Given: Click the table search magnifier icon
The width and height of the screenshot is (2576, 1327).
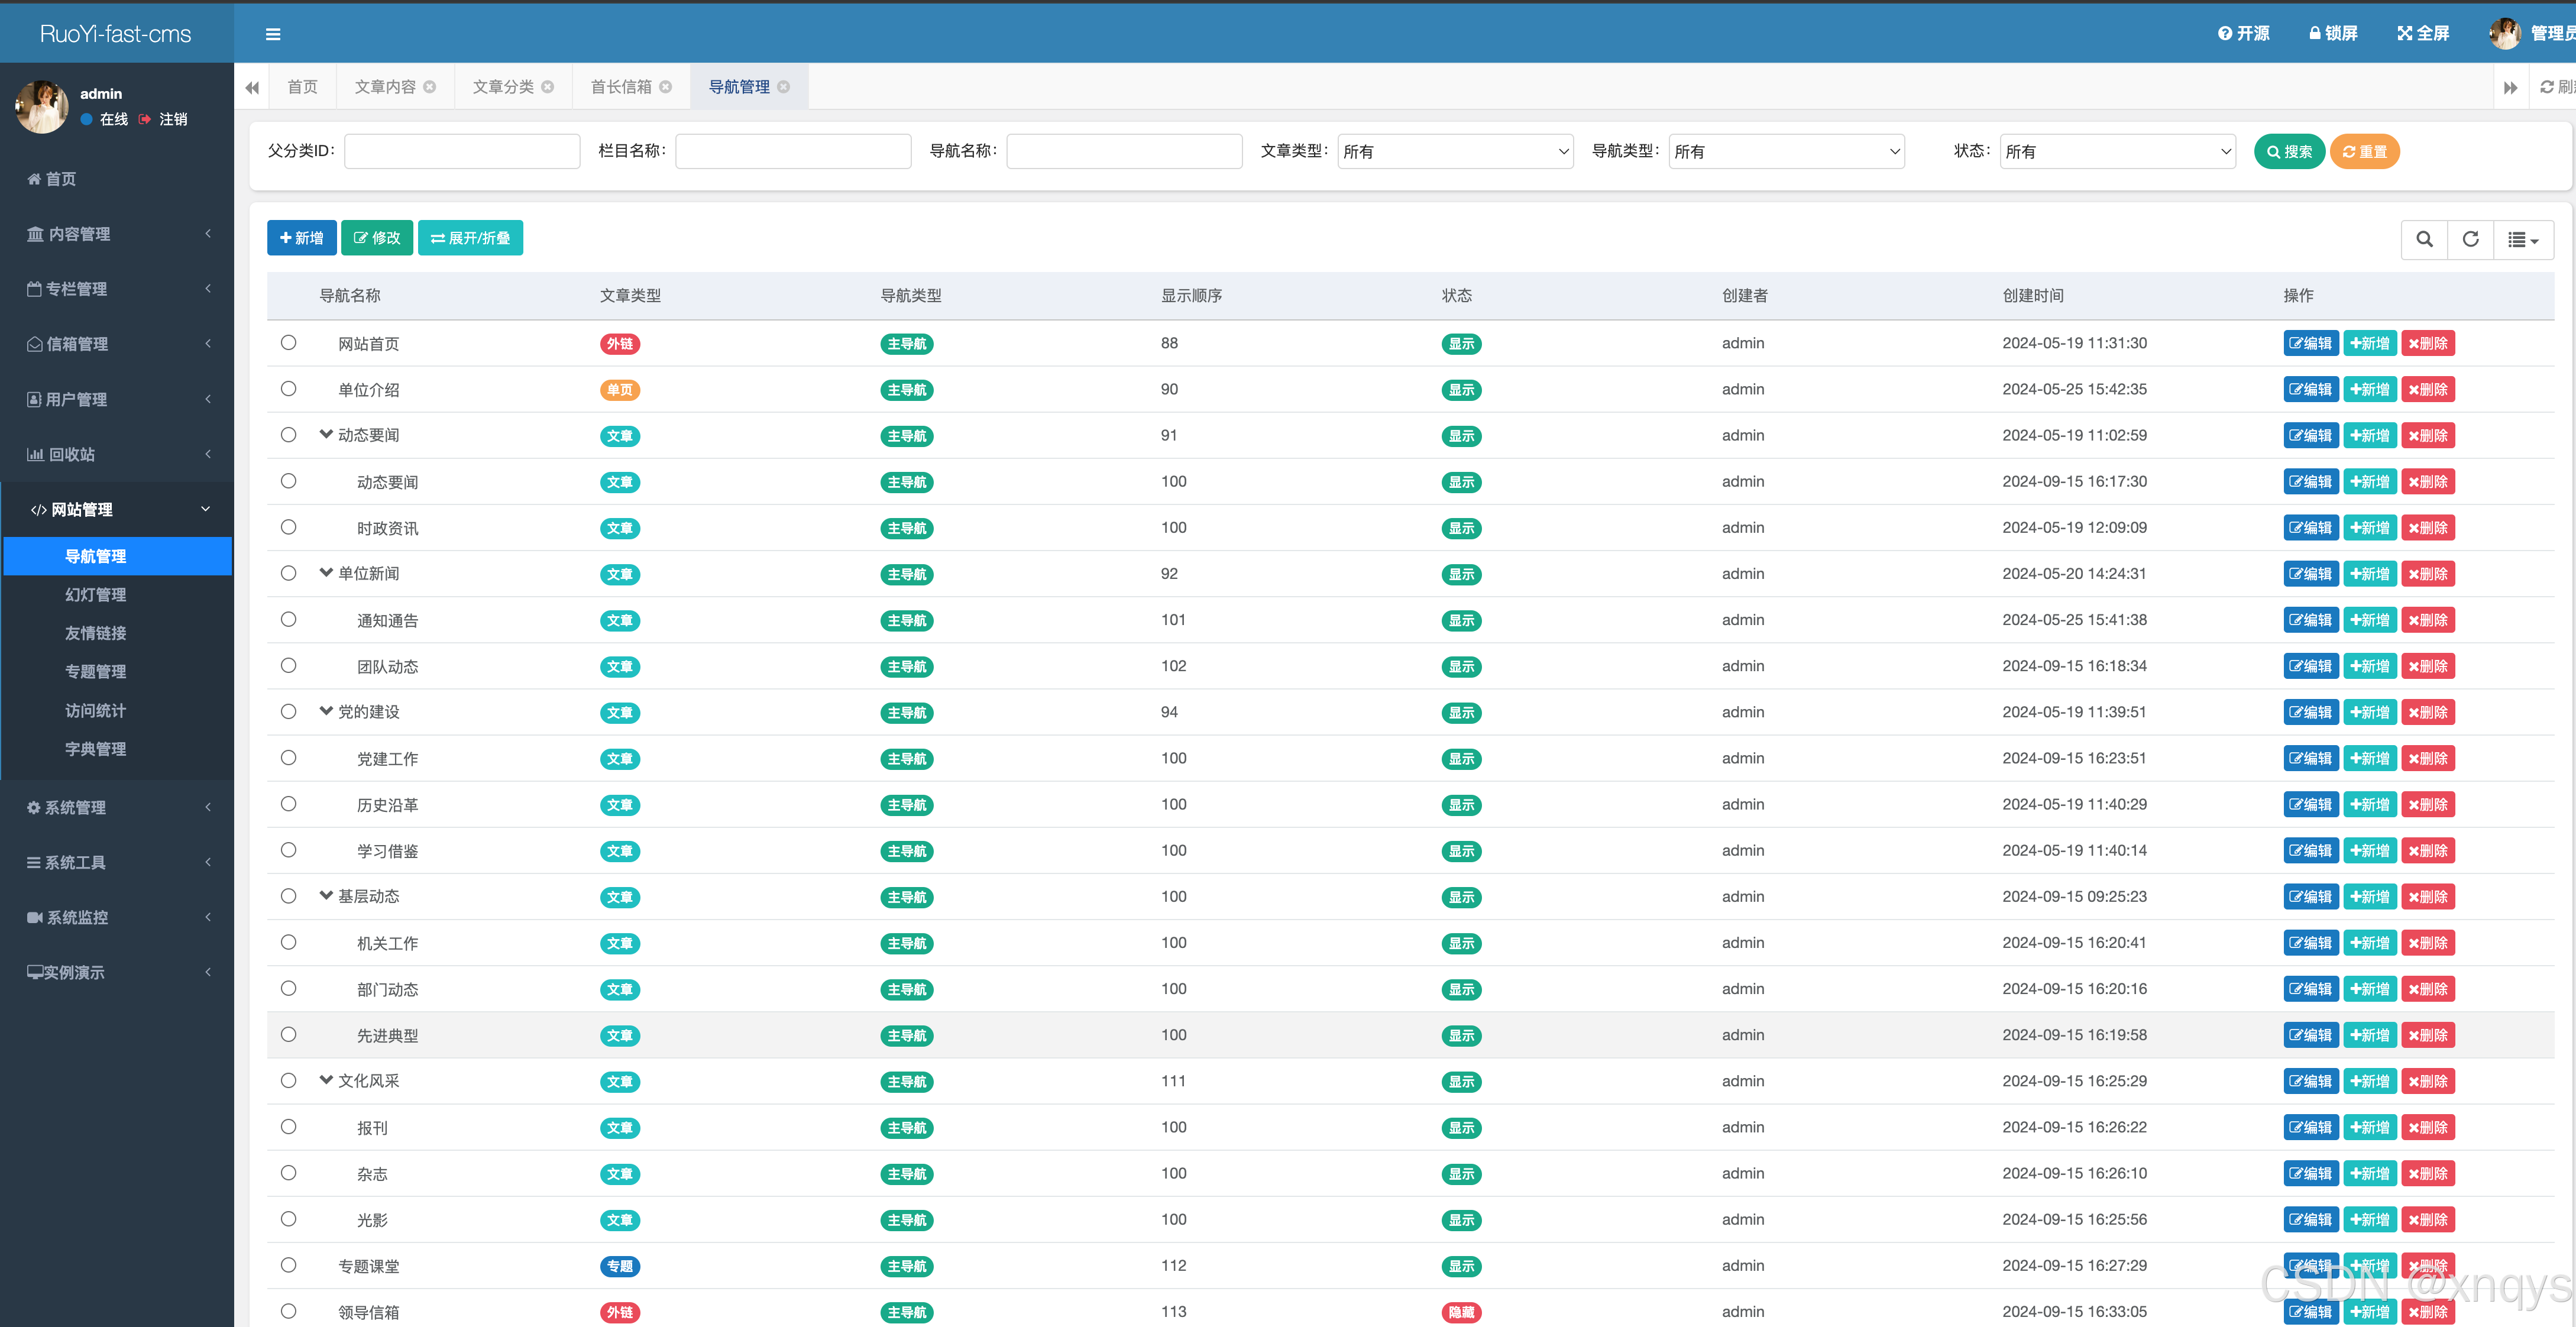Looking at the screenshot, I should (x=2424, y=239).
